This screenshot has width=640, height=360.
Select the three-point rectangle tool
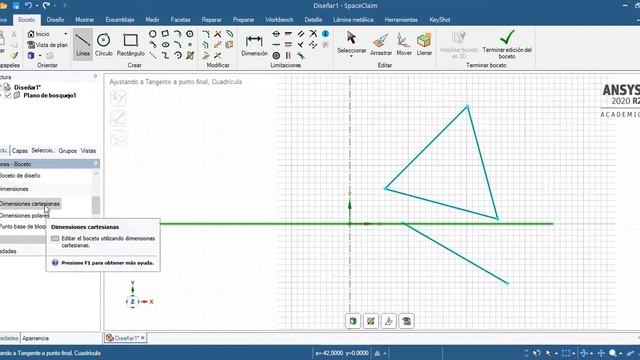click(x=165, y=34)
